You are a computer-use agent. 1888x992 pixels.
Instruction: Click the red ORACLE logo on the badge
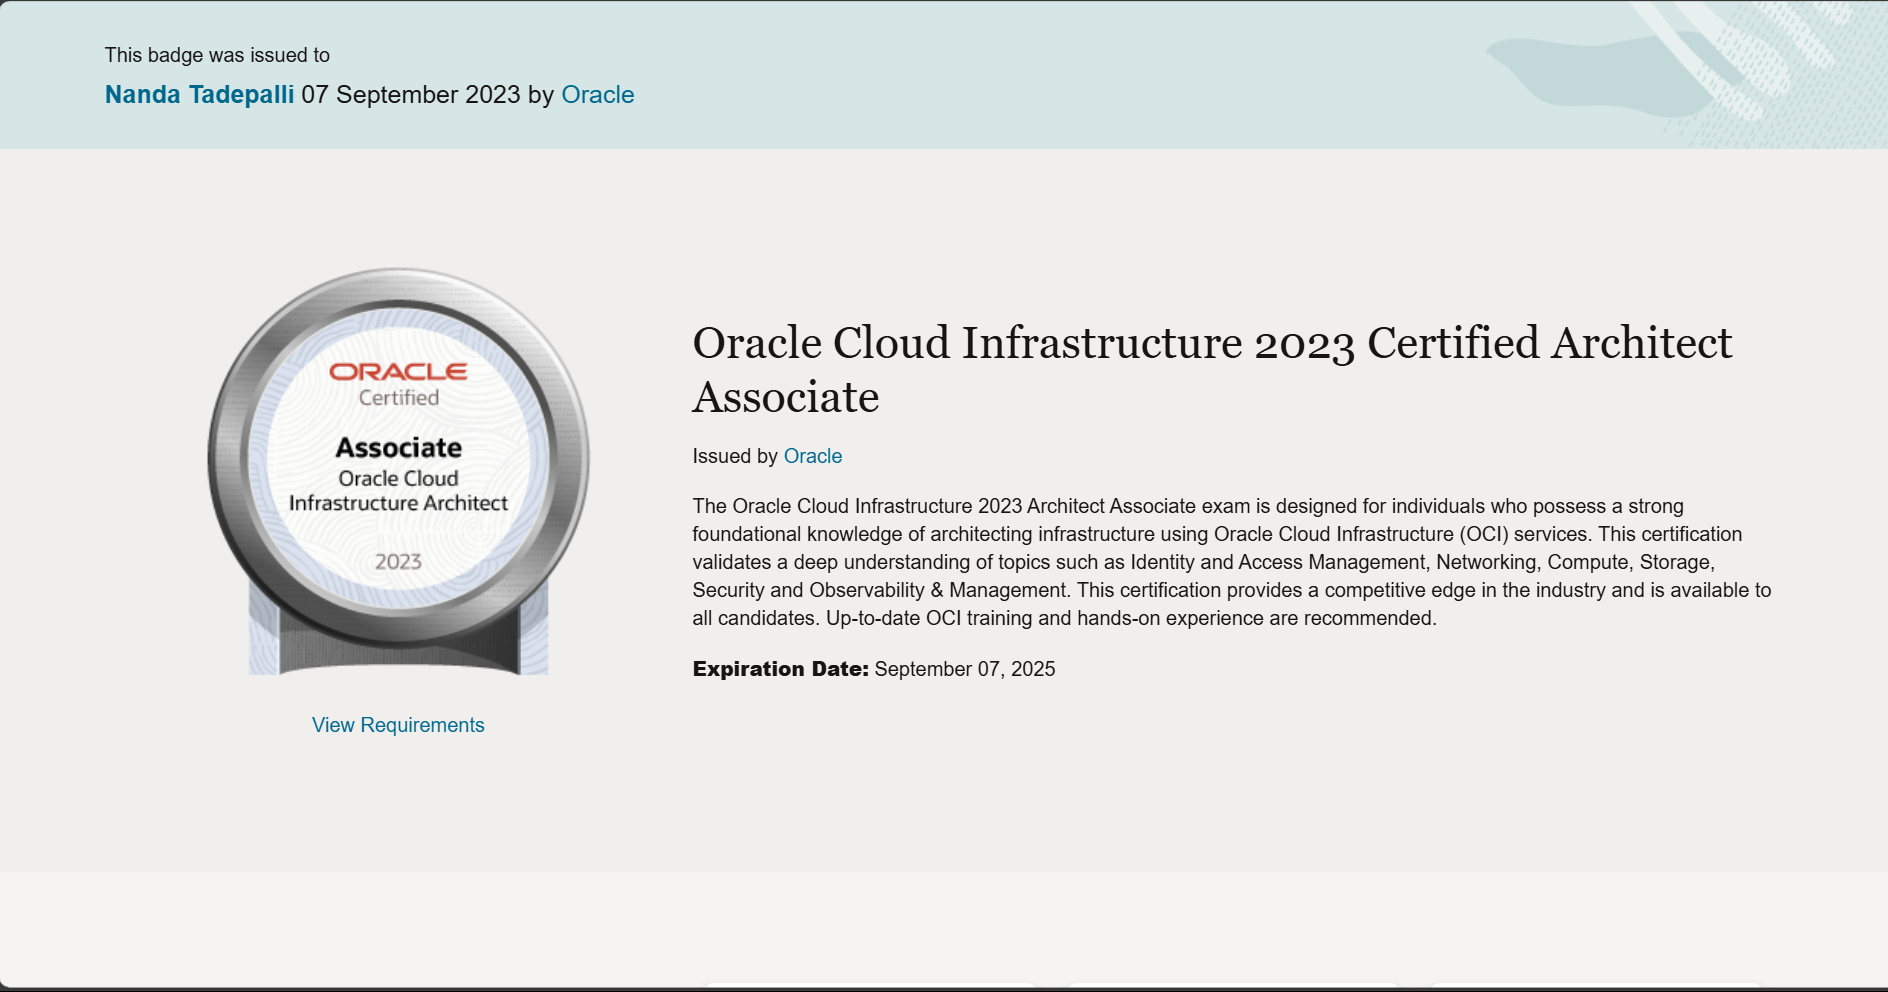point(398,372)
